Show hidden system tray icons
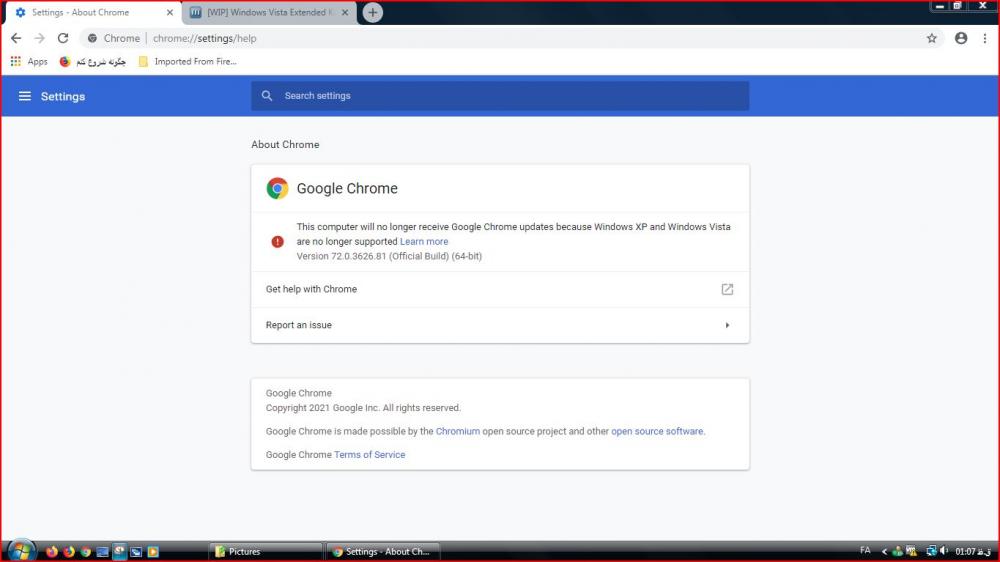1000x562 pixels. tap(884, 551)
